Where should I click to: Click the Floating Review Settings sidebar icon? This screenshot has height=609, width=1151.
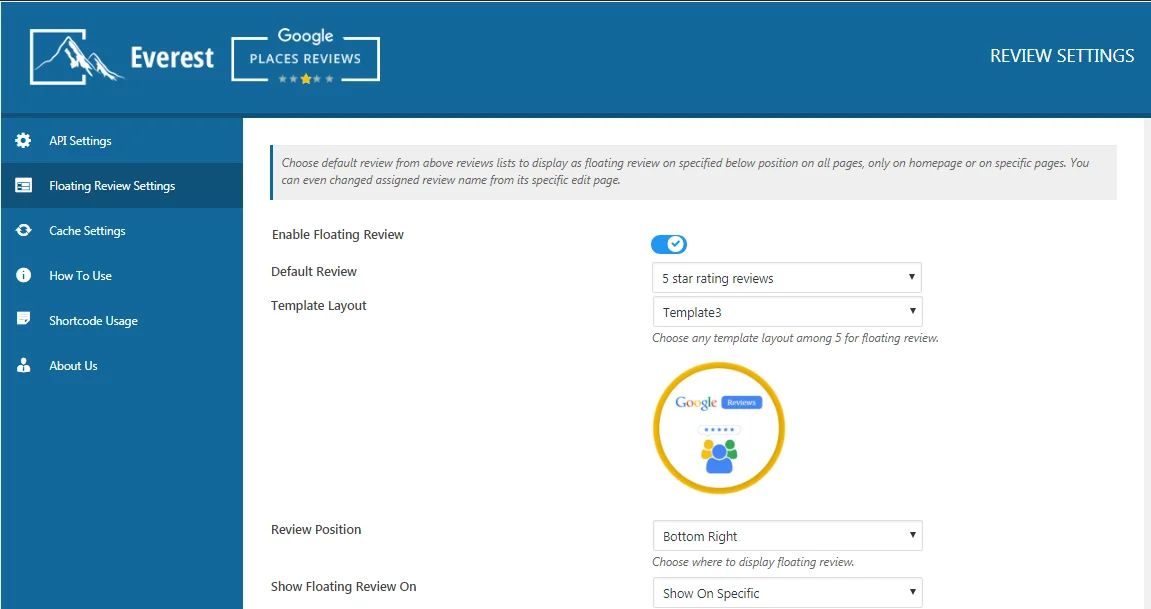22,185
